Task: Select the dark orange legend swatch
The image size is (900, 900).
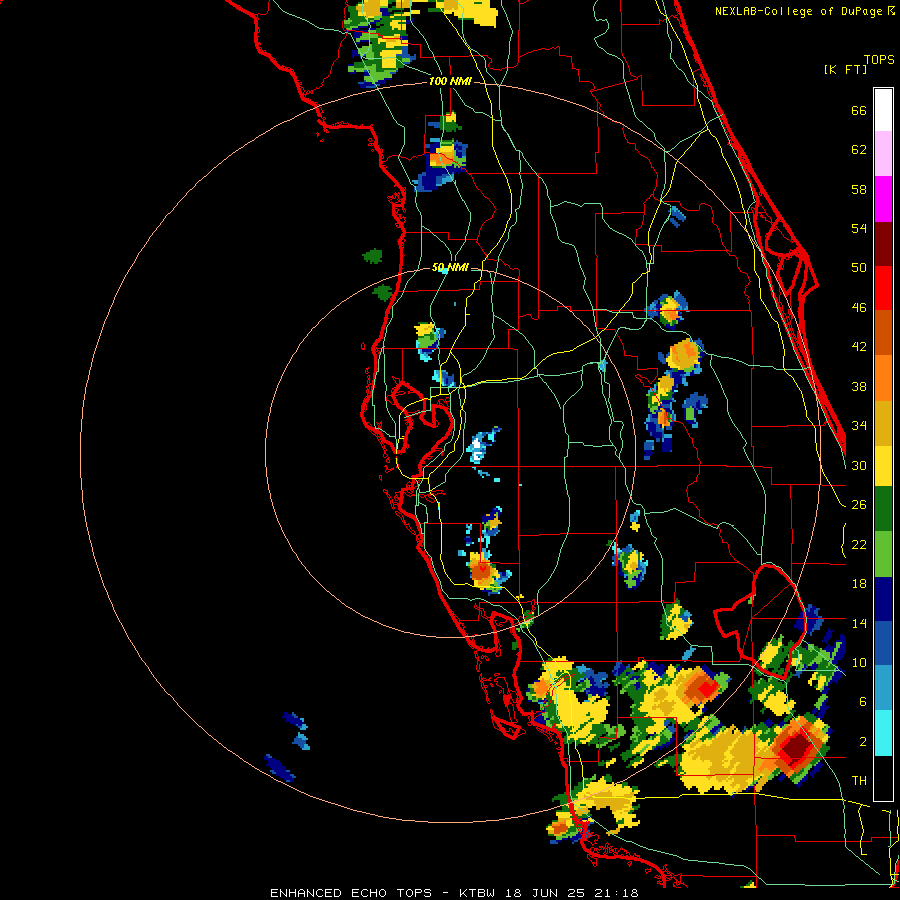Action: (883, 332)
